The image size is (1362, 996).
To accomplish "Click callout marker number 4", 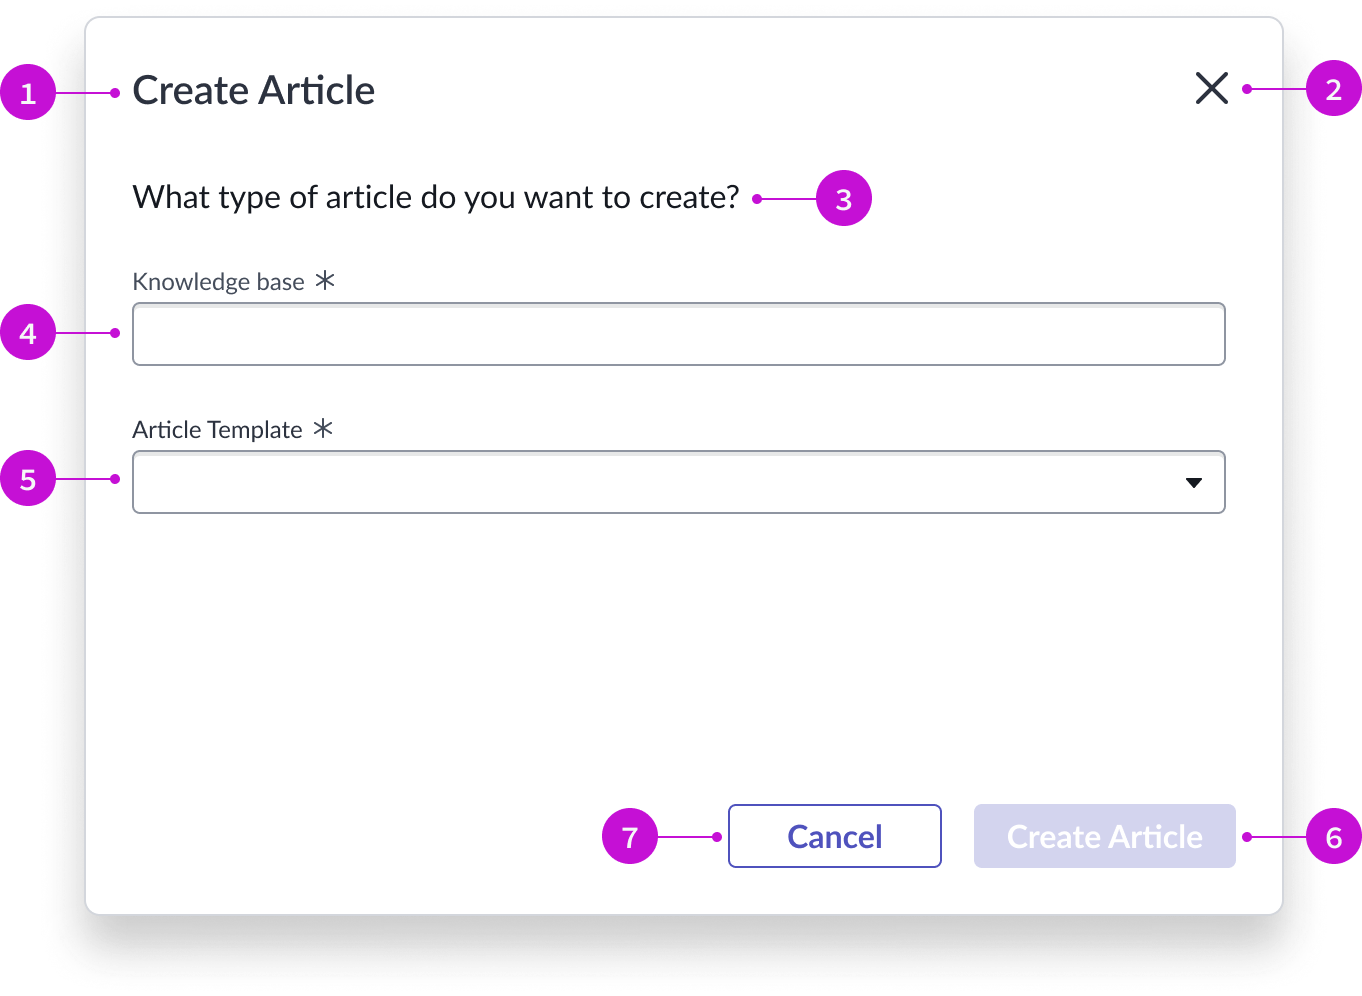I will click(27, 333).
